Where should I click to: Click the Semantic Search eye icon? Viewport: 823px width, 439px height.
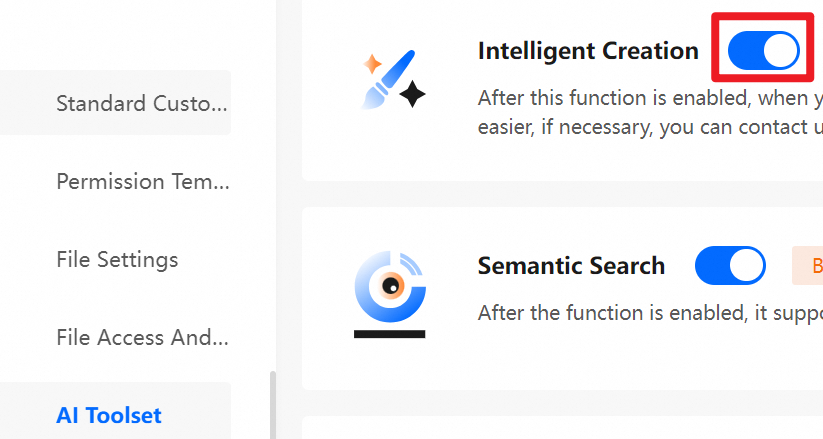point(389,286)
